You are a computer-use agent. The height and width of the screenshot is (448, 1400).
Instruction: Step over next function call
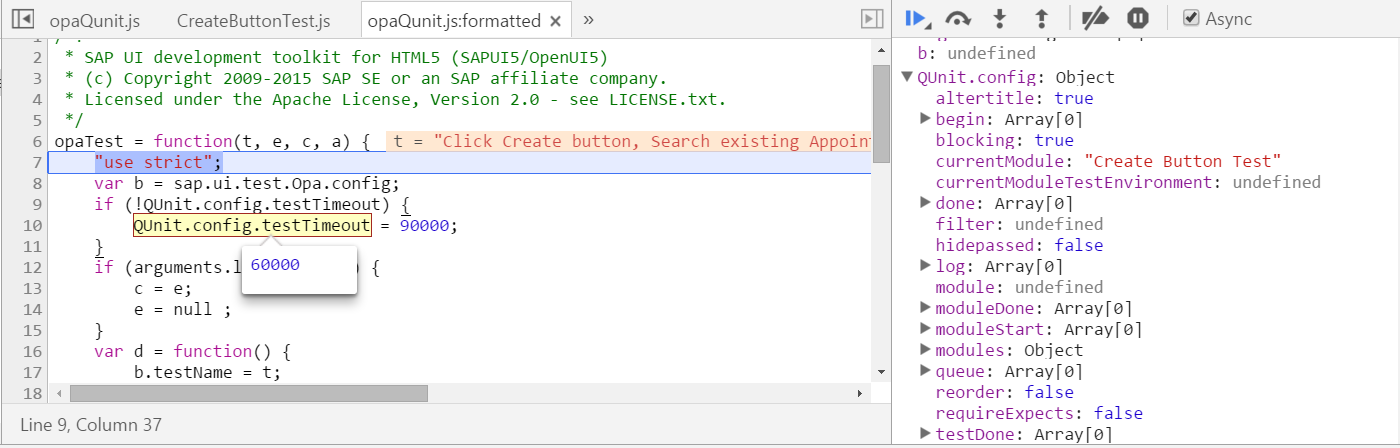[959, 18]
